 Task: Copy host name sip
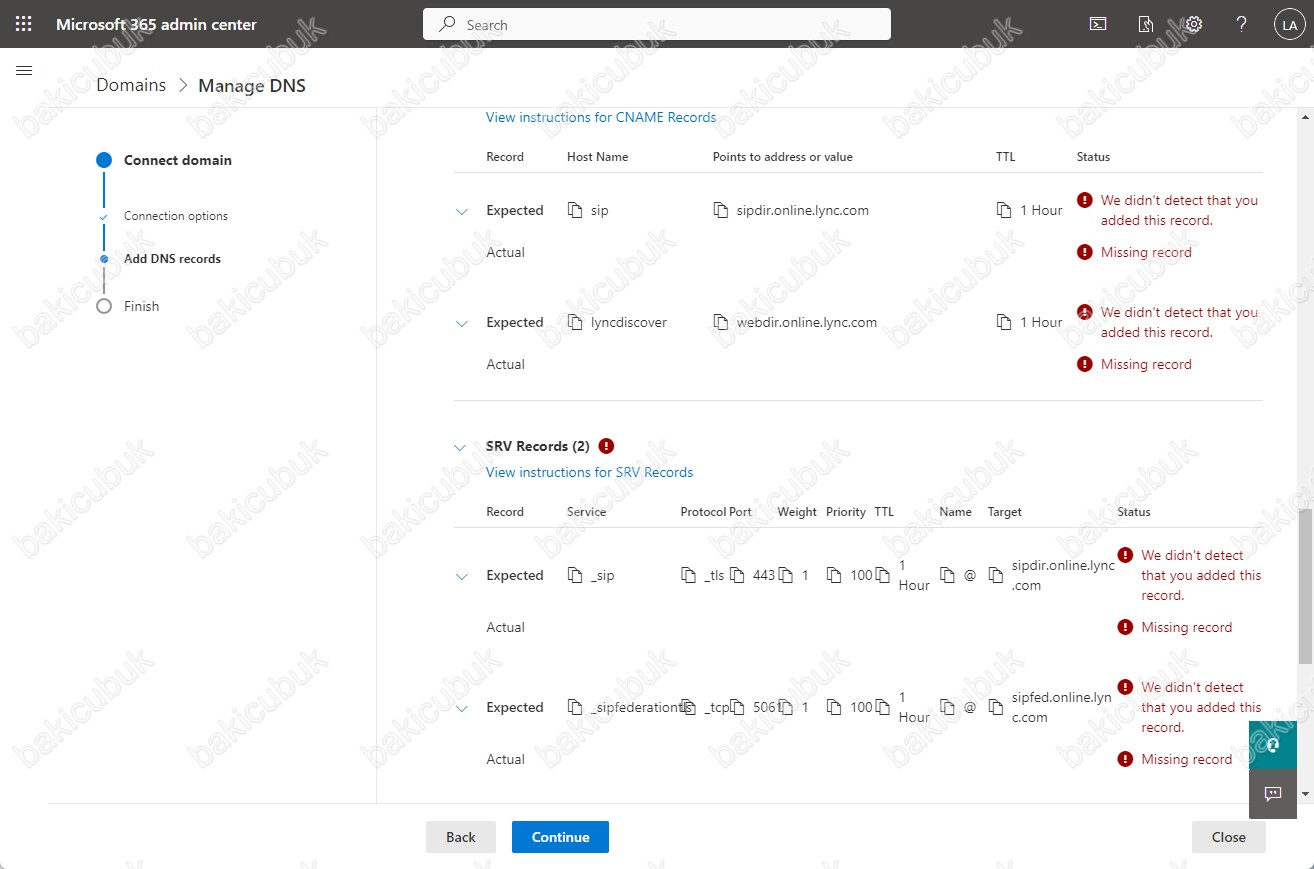(575, 210)
